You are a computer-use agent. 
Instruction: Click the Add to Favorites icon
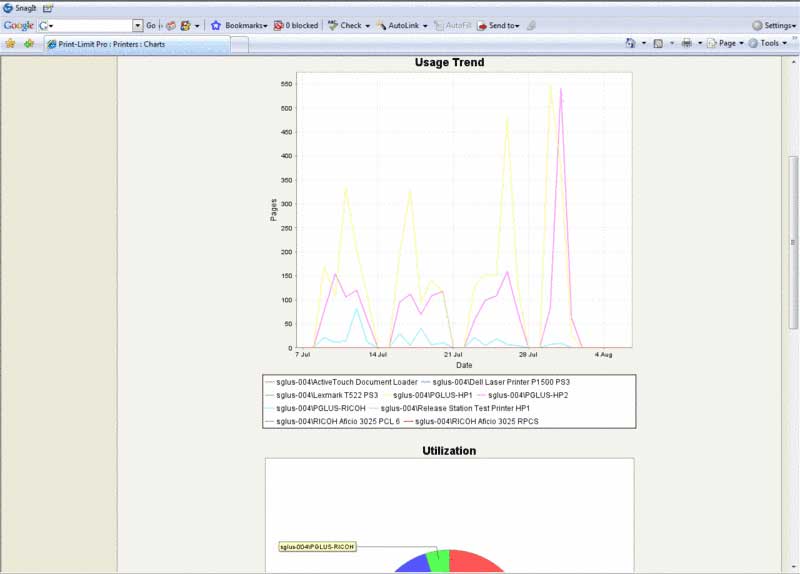29,44
